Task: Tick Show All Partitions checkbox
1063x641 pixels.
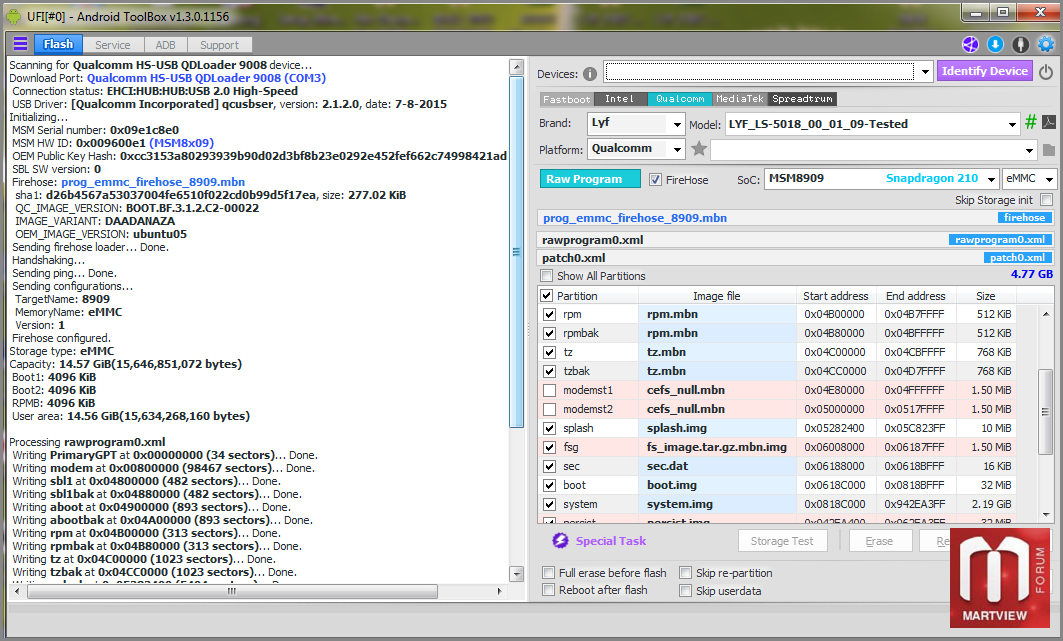Action: (x=546, y=276)
